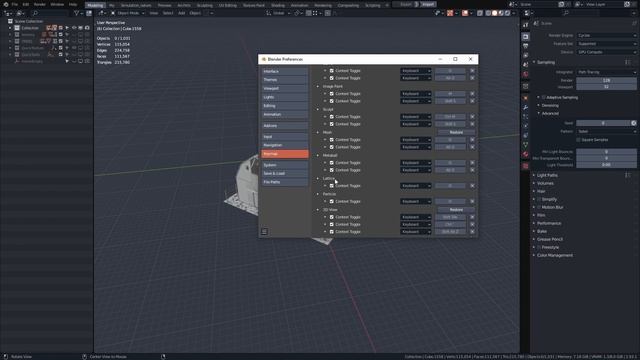Toggle eye visibility of Collection in outliner
The width and height of the screenshot is (640, 360).
tap(74, 28)
